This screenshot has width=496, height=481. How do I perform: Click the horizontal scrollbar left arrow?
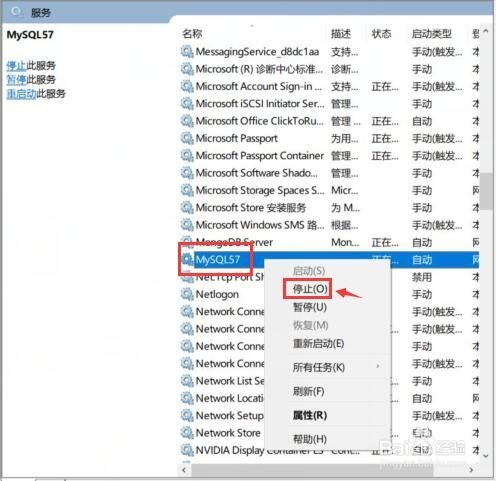[x=184, y=470]
